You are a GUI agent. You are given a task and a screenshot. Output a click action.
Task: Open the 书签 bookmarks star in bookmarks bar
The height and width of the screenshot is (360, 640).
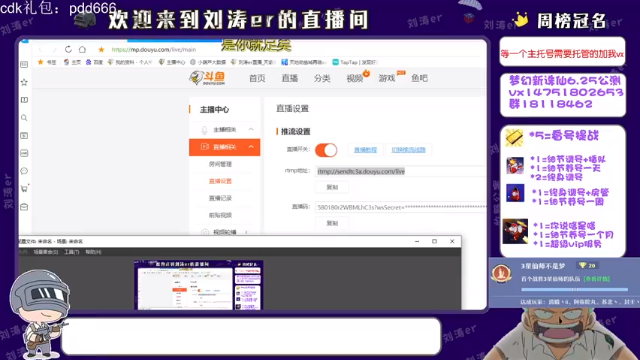pos(47,62)
